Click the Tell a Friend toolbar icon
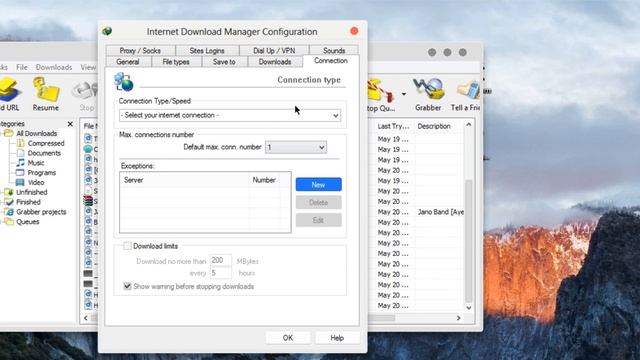Screen dimensions: 640x360 point(468,89)
